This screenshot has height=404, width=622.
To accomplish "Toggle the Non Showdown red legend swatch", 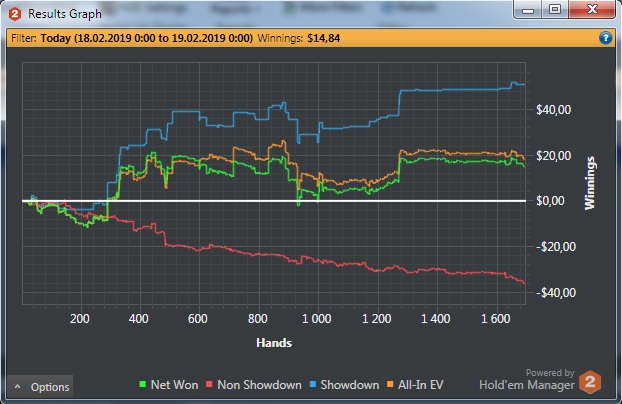I will click(209, 384).
